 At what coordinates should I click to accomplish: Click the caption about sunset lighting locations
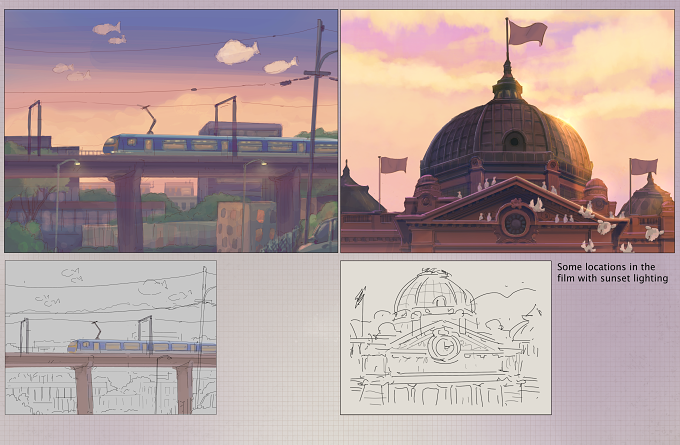click(612, 272)
